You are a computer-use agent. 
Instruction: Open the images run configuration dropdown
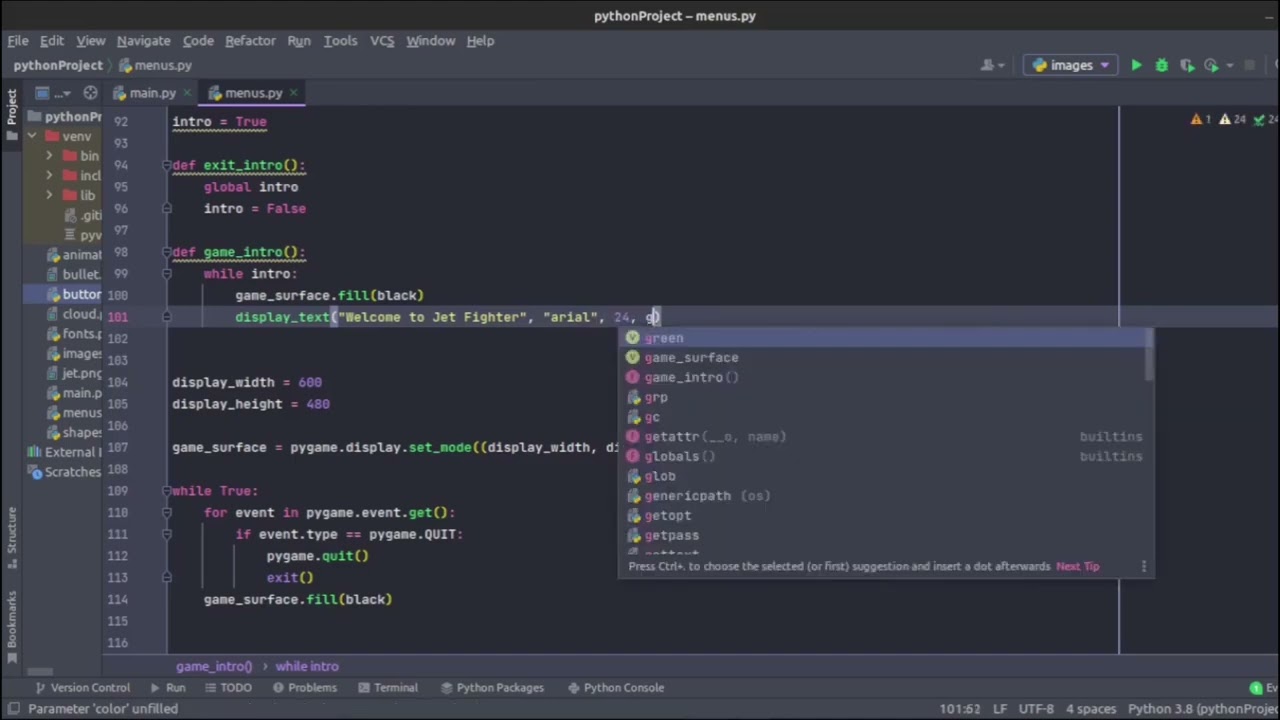click(x=1071, y=65)
